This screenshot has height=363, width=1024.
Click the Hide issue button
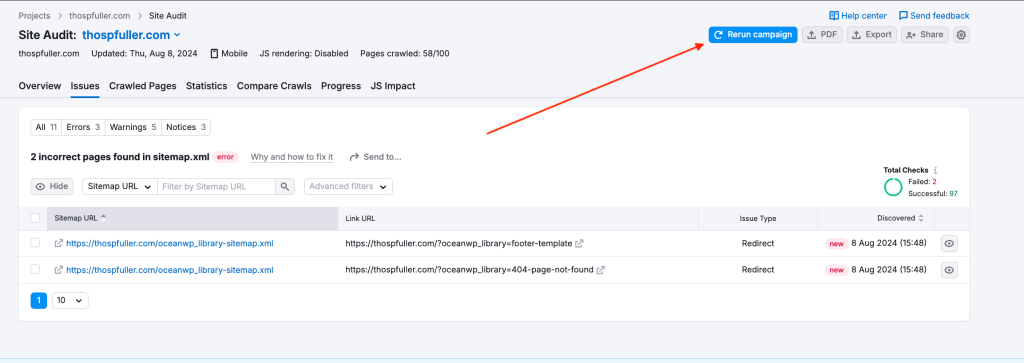pyautogui.click(x=52, y=187)
